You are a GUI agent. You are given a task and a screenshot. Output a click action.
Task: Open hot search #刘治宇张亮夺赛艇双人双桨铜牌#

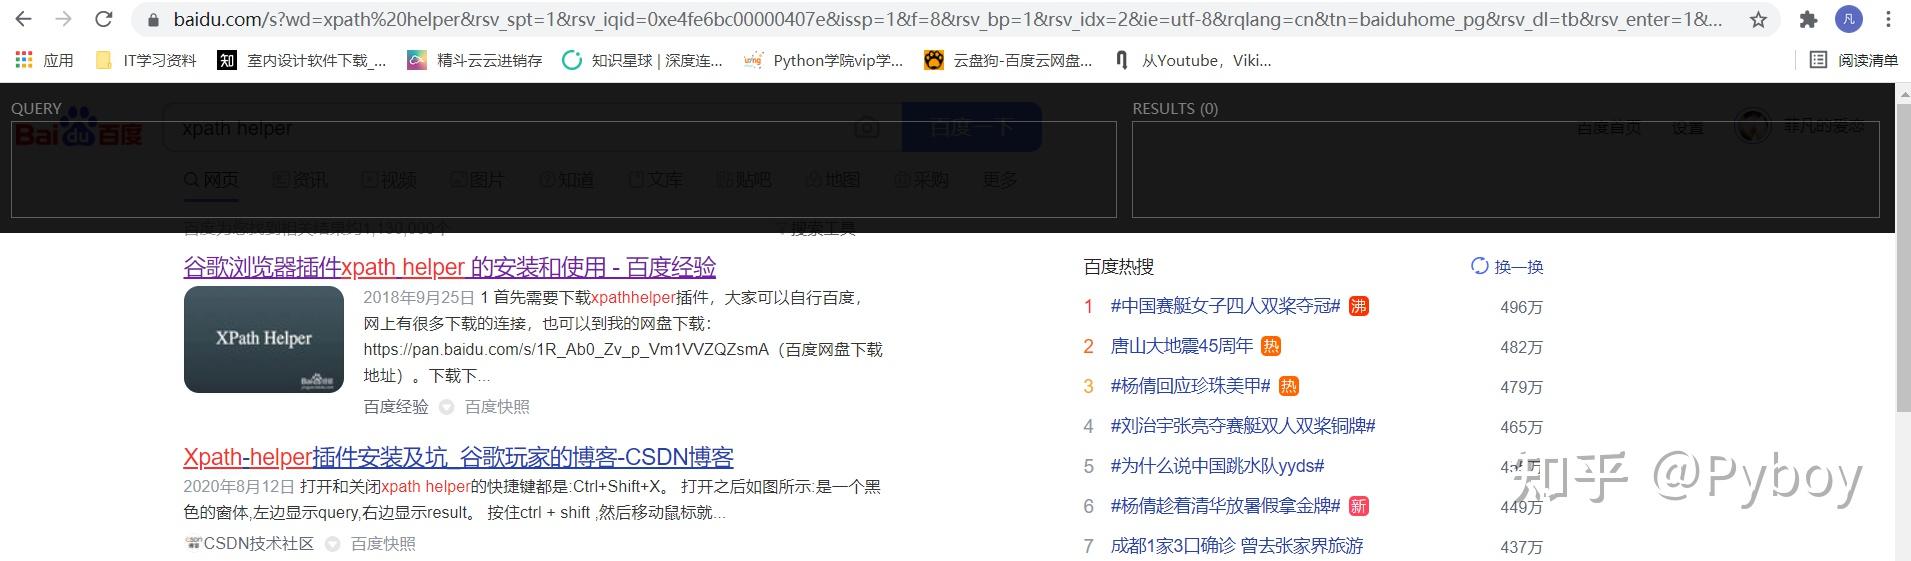[1243, 426]
